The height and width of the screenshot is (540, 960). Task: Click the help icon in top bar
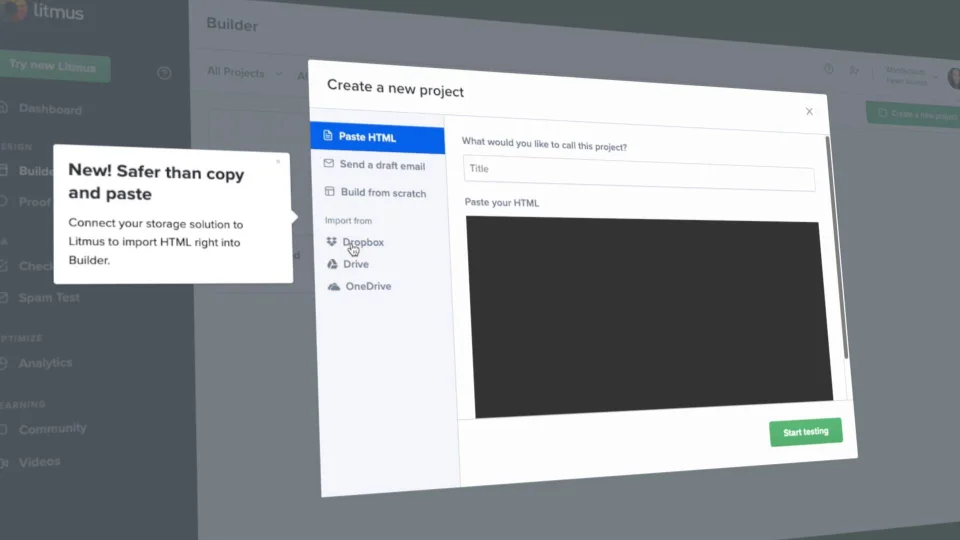828,69
